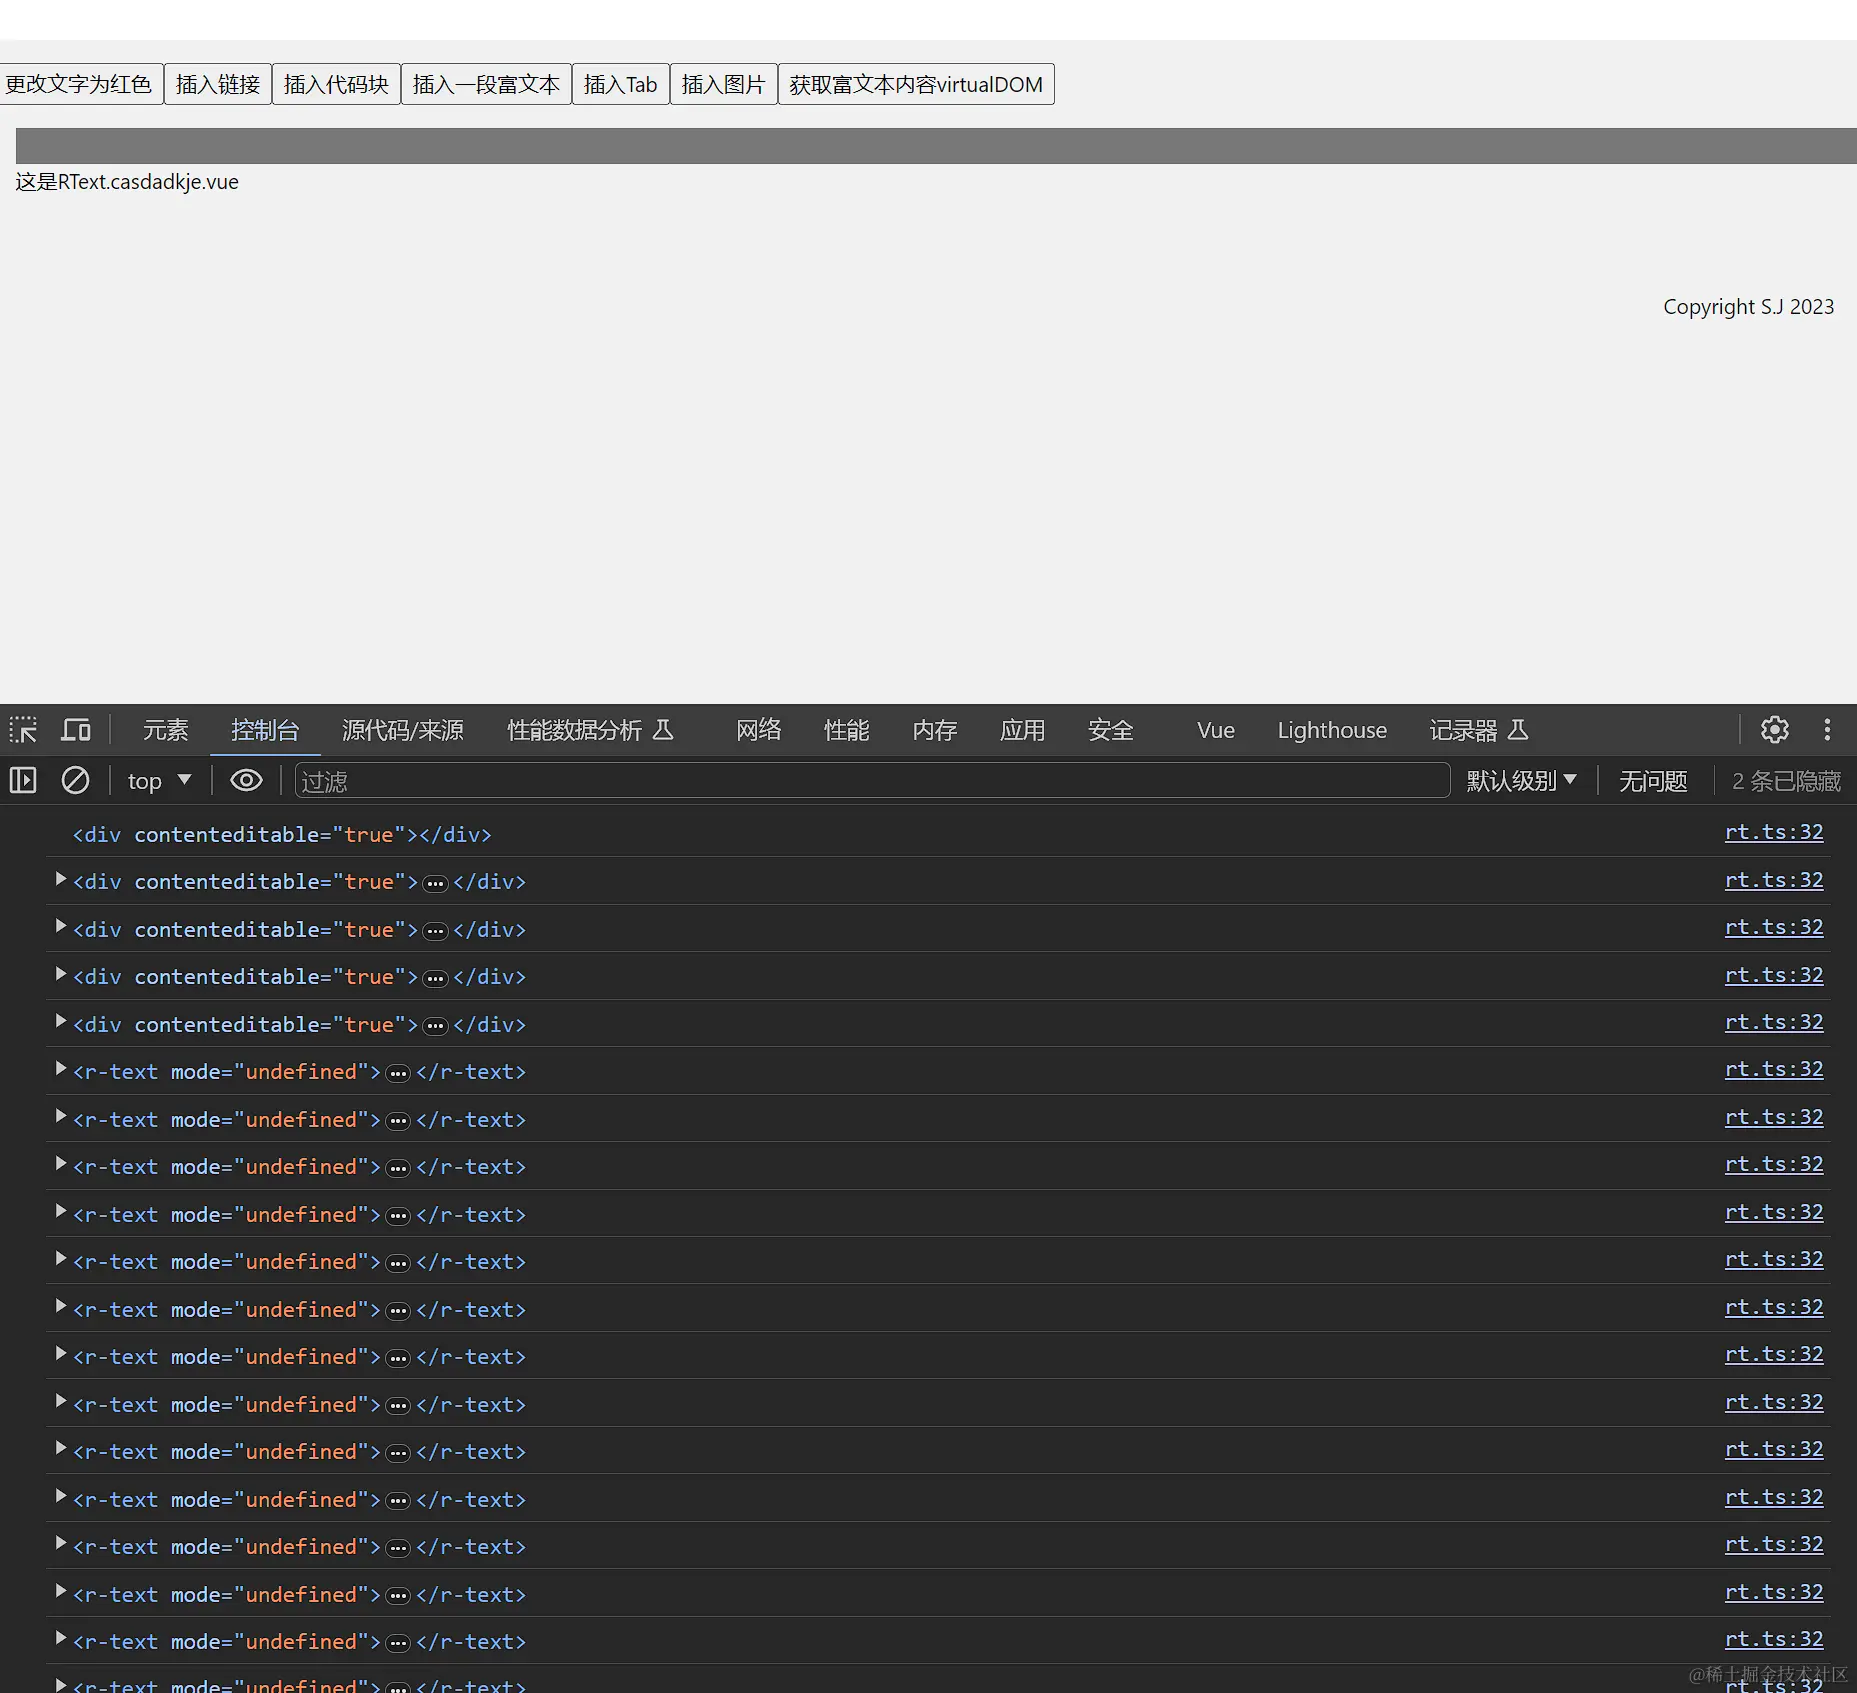The width and height of the screenshot is (1857, 1693).
Task: Open rt.ts:32 link of first div log
Action: tap(1774, 832)
